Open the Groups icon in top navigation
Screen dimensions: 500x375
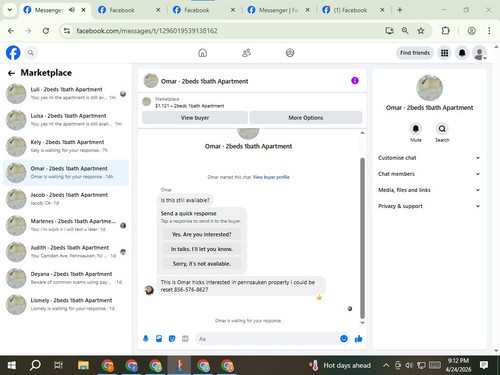click(290, 53)
